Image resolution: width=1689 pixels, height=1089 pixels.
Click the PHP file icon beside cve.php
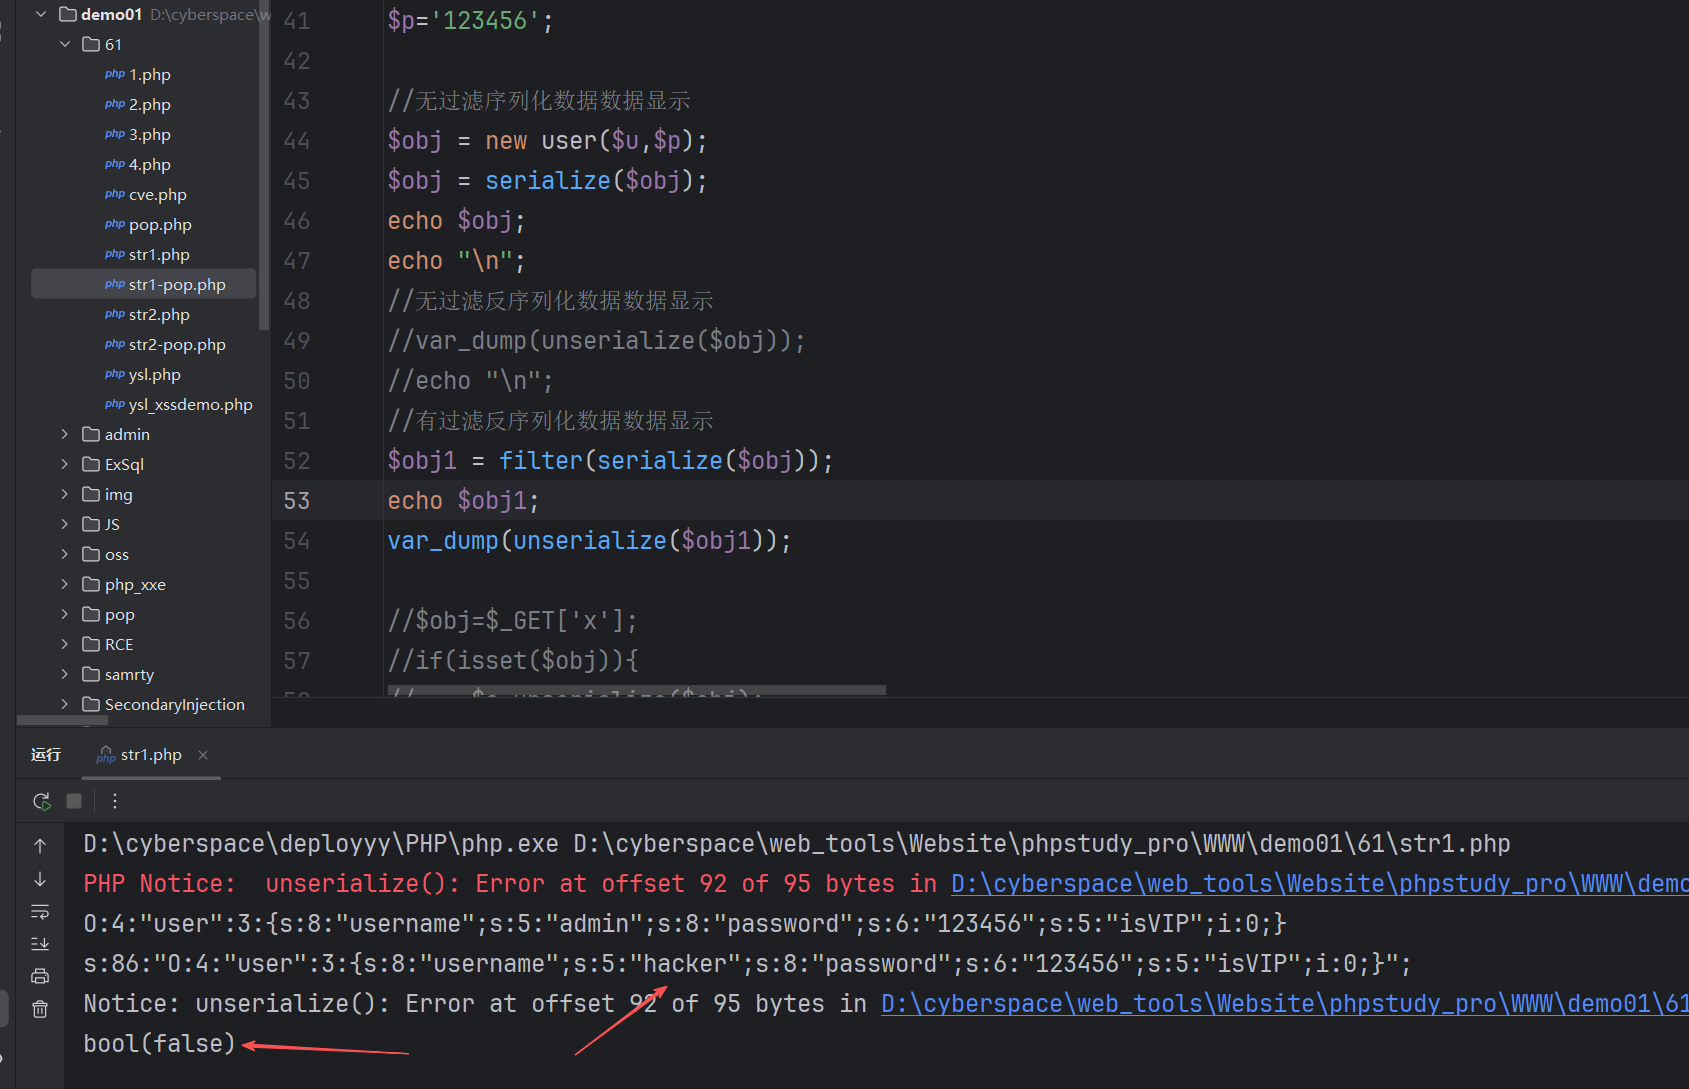point(115,194)
